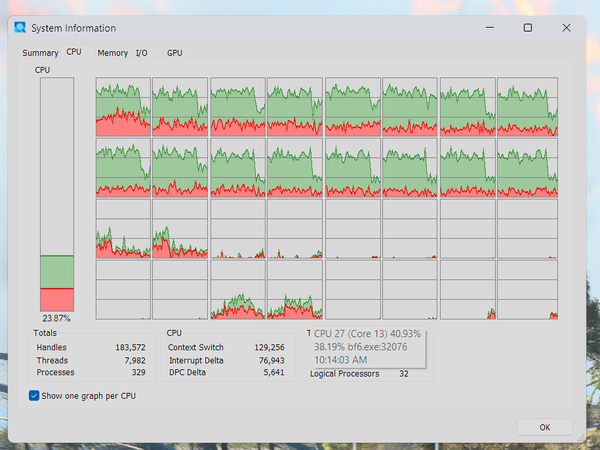Select the CPU tab
This screenshot has width=600, height=450.
(x=74, y=52)
